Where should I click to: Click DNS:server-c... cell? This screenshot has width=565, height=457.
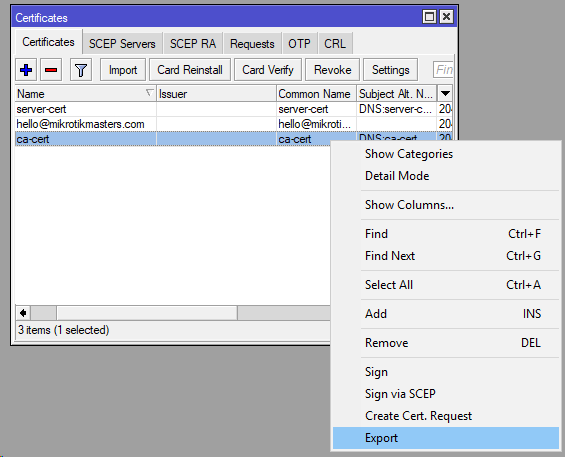click(396, 109)
